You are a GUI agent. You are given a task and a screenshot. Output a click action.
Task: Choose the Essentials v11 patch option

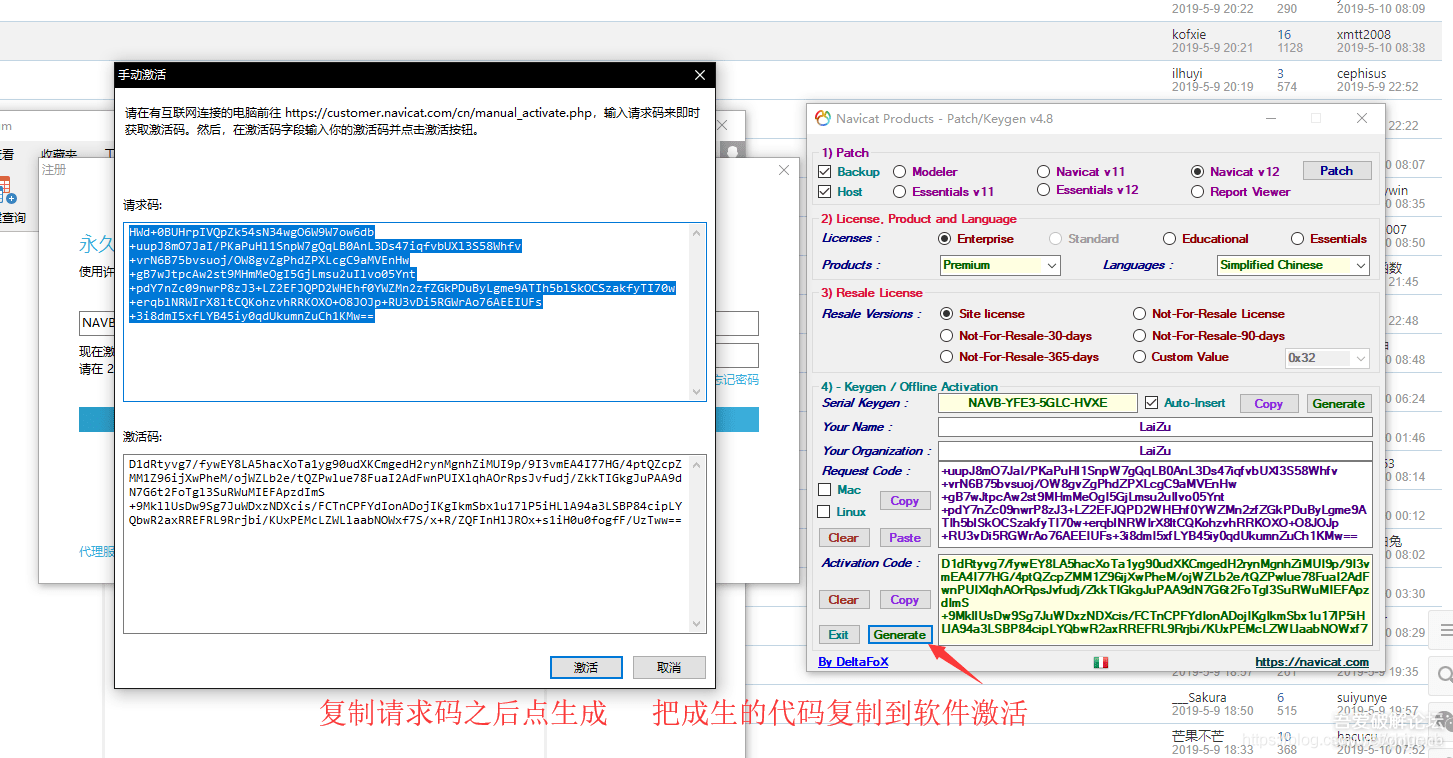point(900,192)
